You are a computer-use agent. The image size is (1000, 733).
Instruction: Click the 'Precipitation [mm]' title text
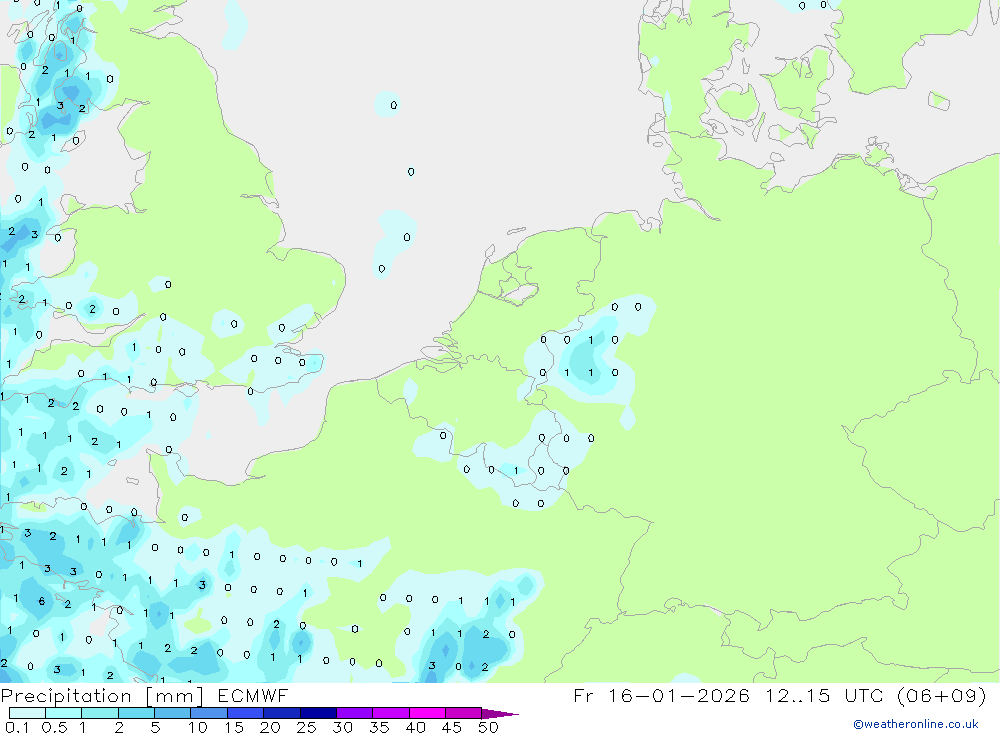coord(102,695)
